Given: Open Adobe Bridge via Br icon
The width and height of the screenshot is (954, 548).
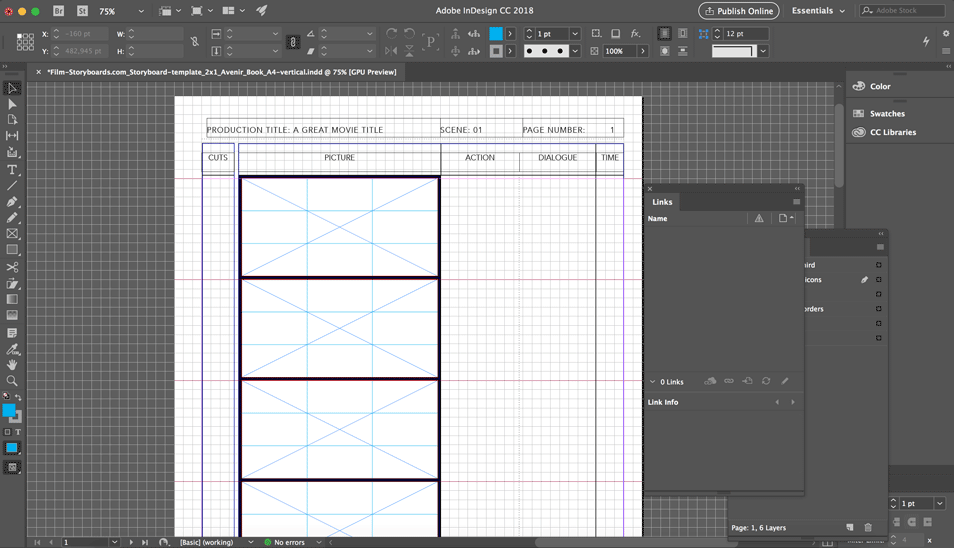Looking at the screenshot, I should (58, 11).
